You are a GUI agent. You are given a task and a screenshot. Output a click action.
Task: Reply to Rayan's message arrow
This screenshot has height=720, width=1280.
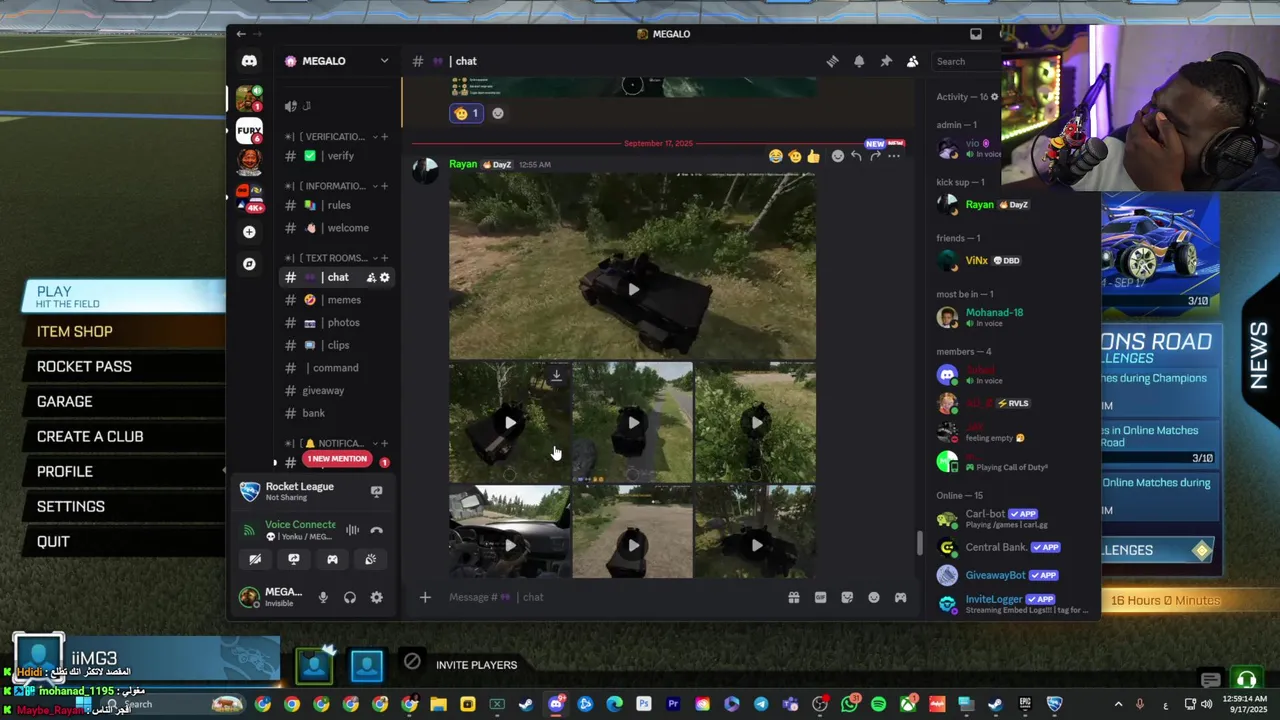(x=856, y=156)
